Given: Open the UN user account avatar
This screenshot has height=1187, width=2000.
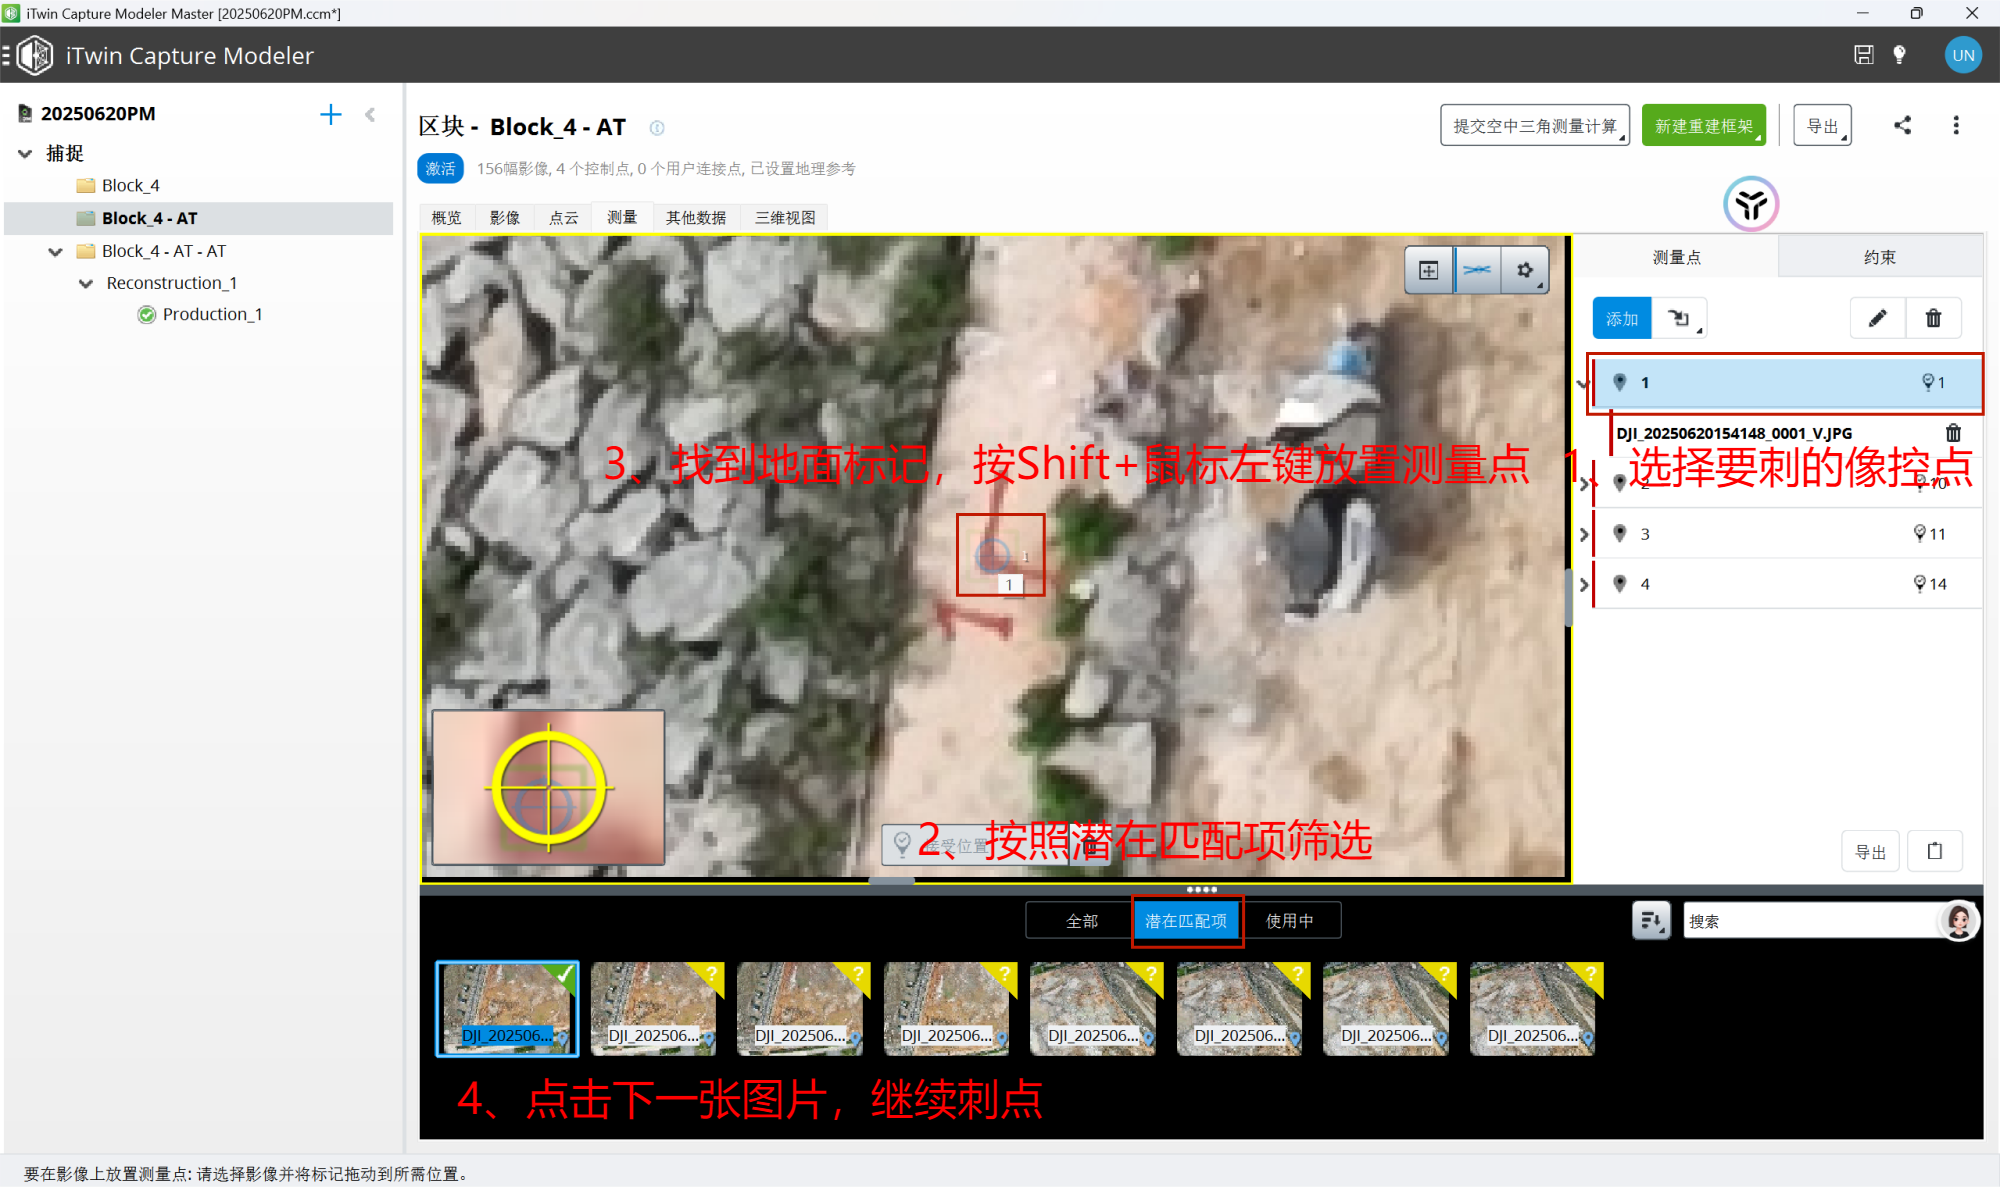Looking at the screenshot, I should (x=1963, y=55).
